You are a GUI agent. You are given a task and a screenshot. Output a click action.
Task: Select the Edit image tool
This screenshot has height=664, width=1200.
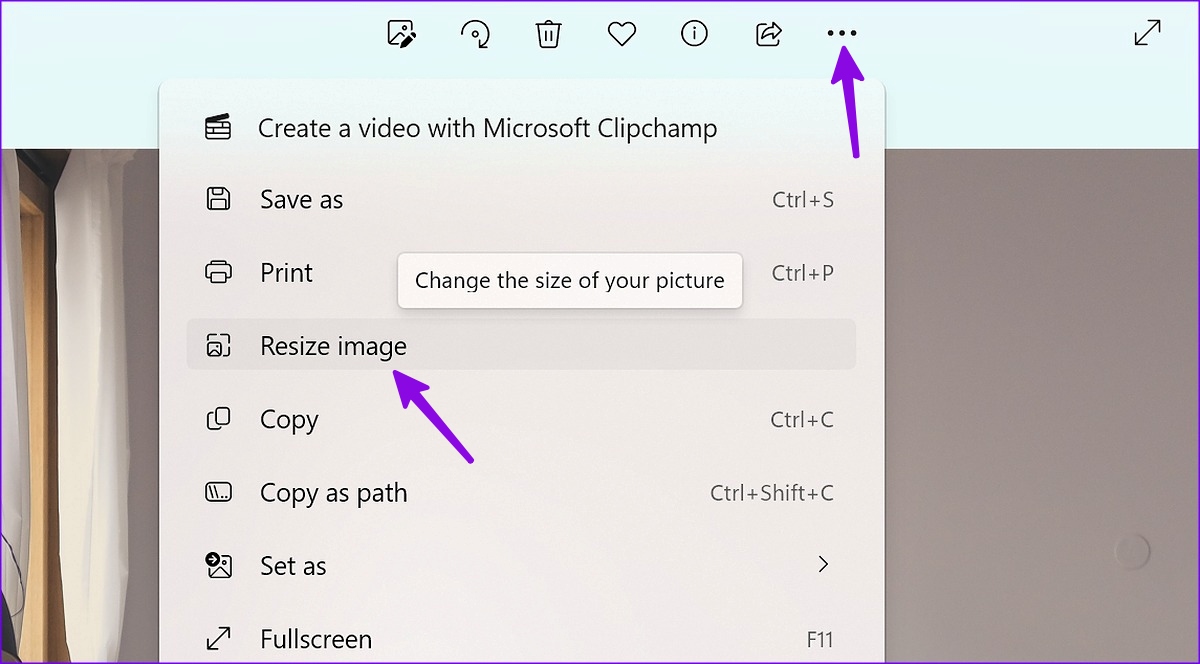[x=401, y=33]
